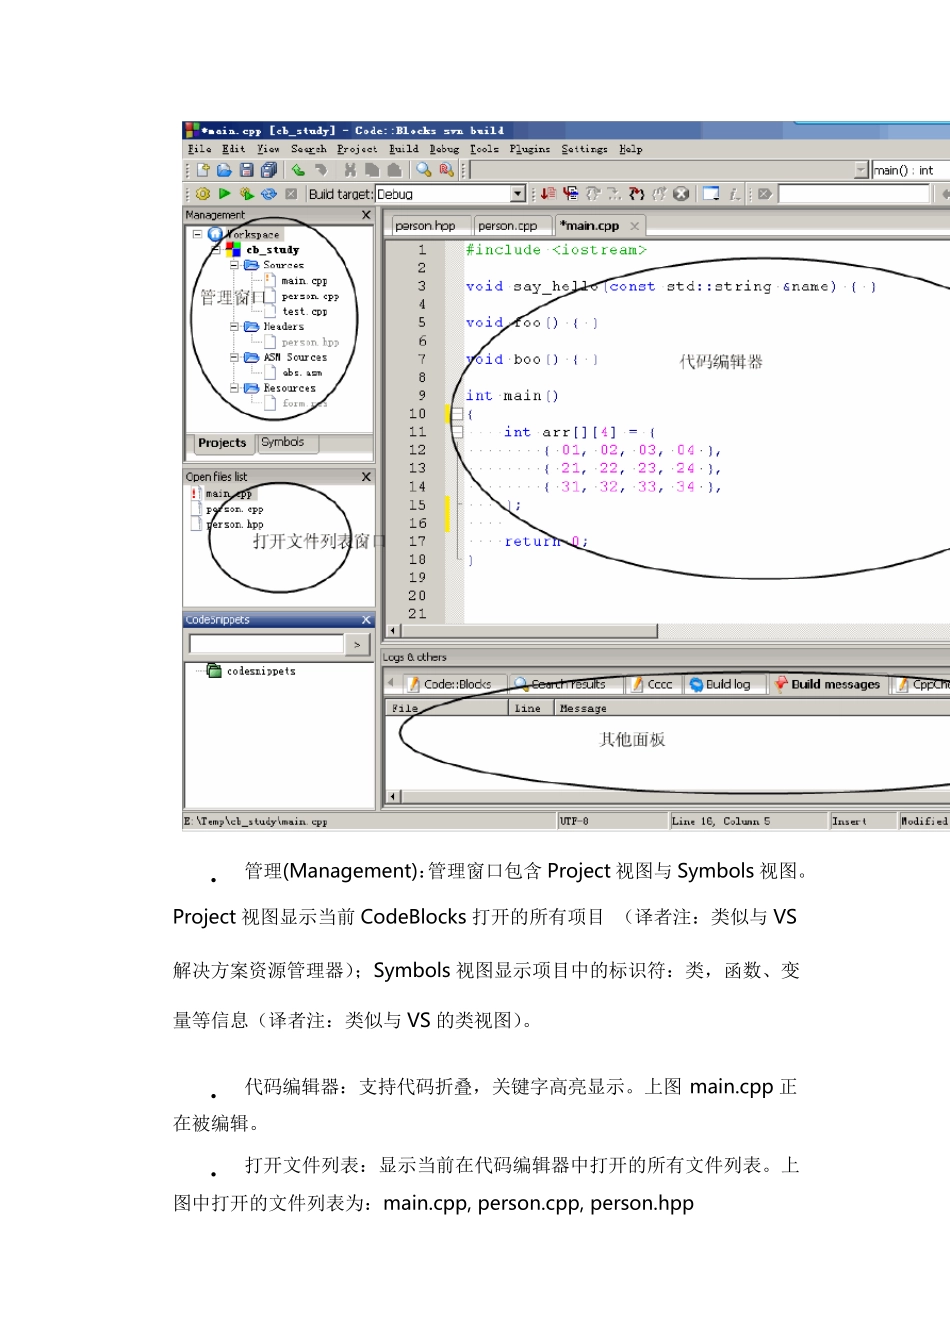Click the Abort build icon
The height and width of the screenshot is (1344, 950).
[x=291, y=194]
